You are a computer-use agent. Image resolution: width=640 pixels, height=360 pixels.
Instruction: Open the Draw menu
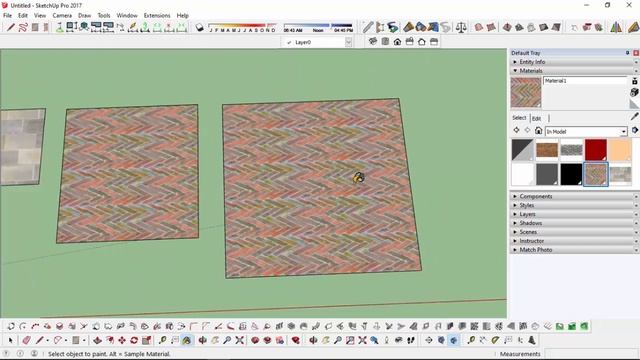84,16
